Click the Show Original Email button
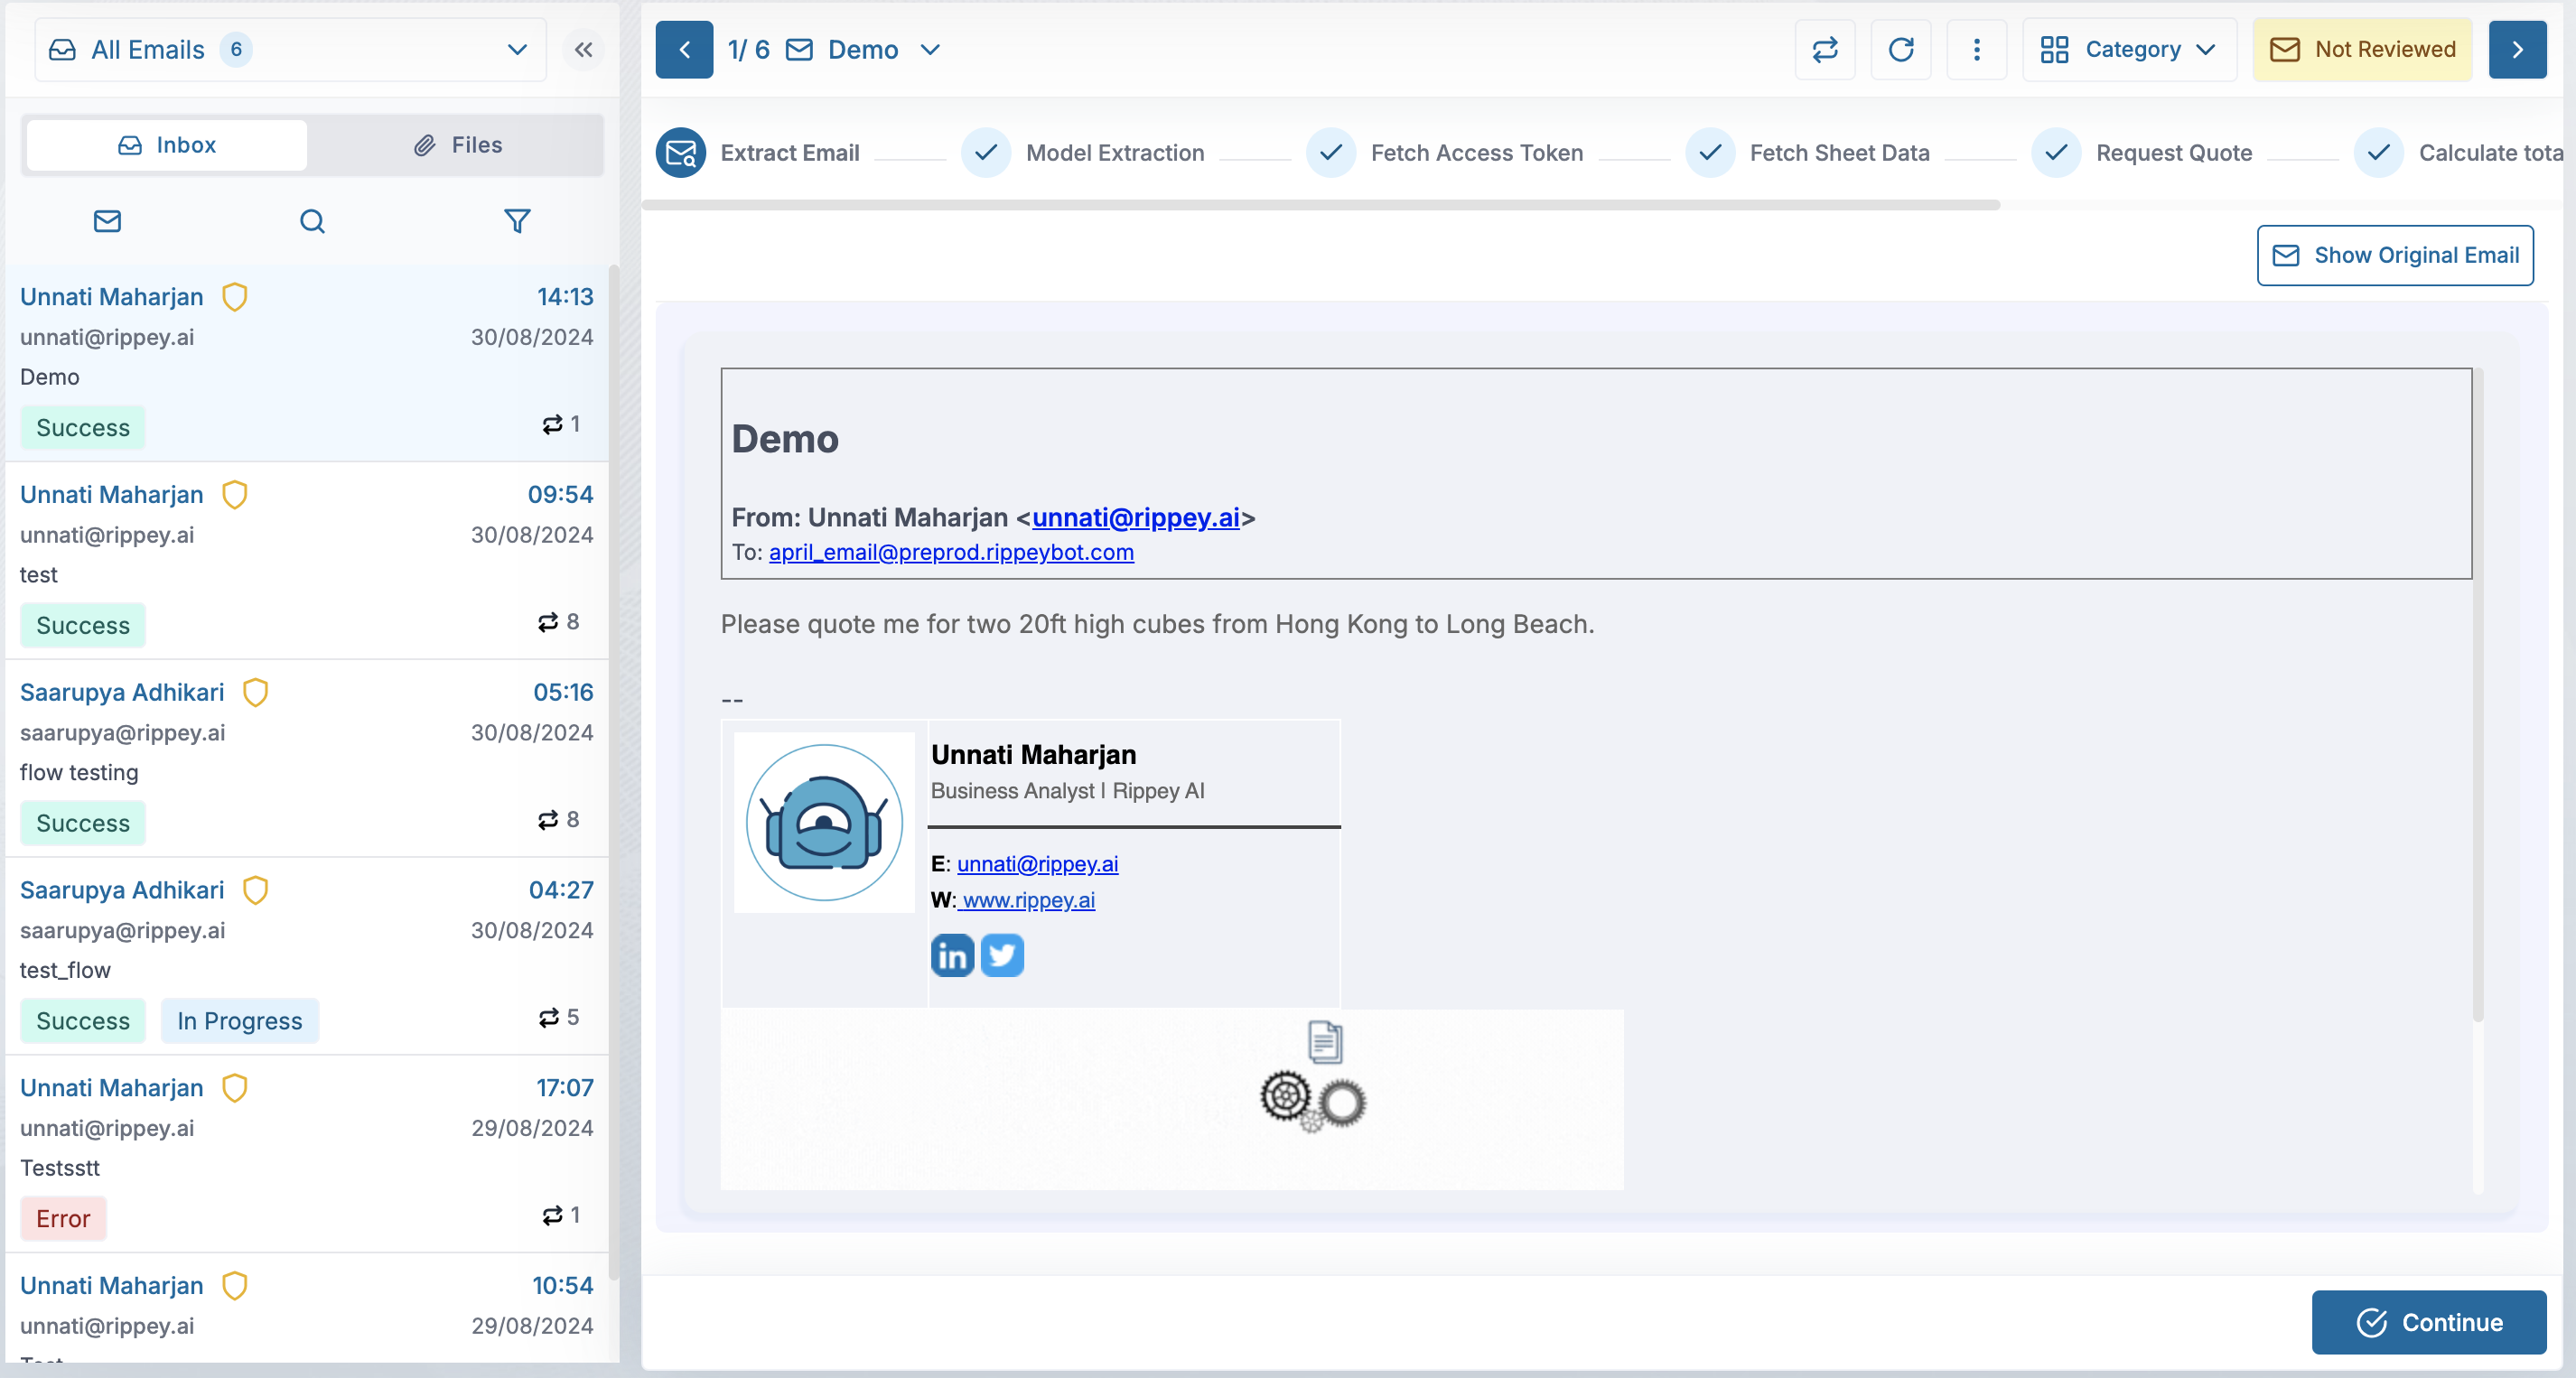 click(2394, 255)
